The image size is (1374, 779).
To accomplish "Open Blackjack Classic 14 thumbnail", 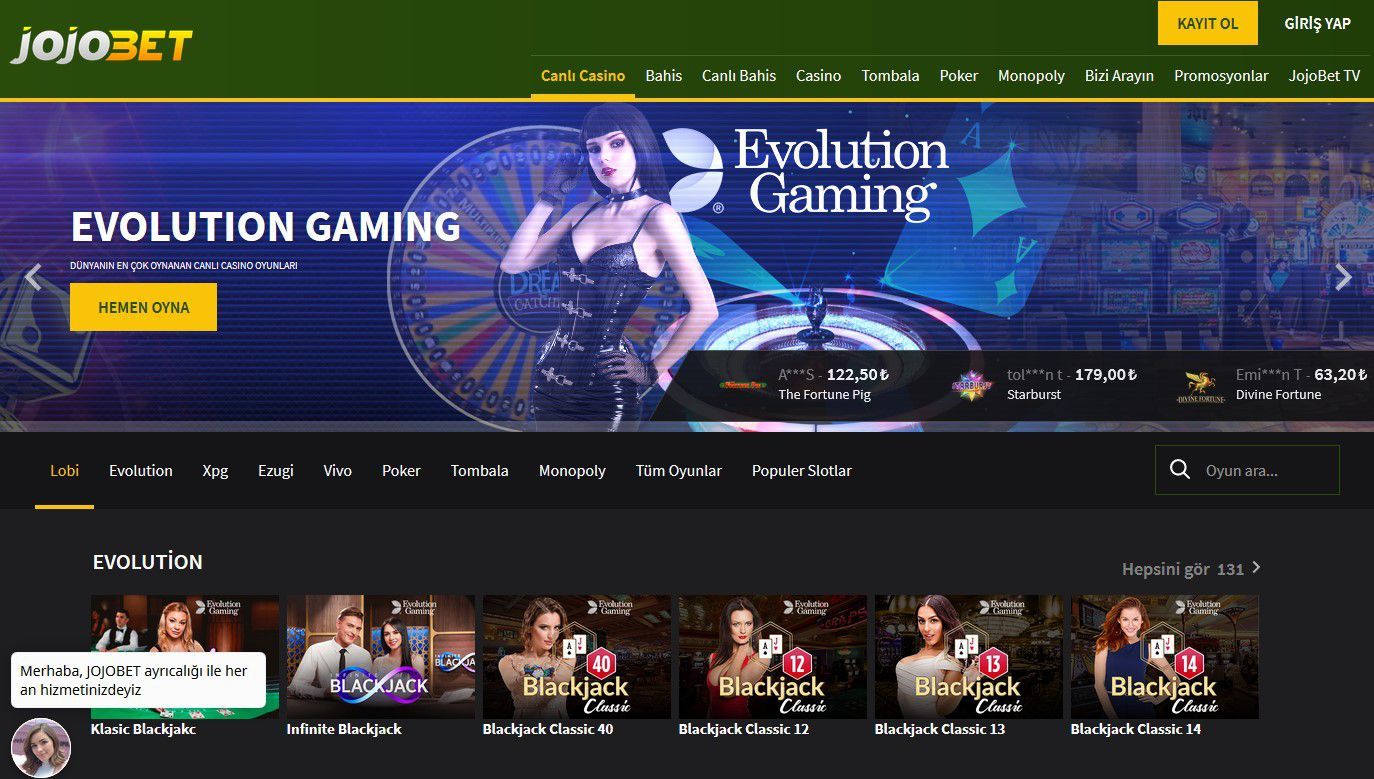I will (1165, 657).
